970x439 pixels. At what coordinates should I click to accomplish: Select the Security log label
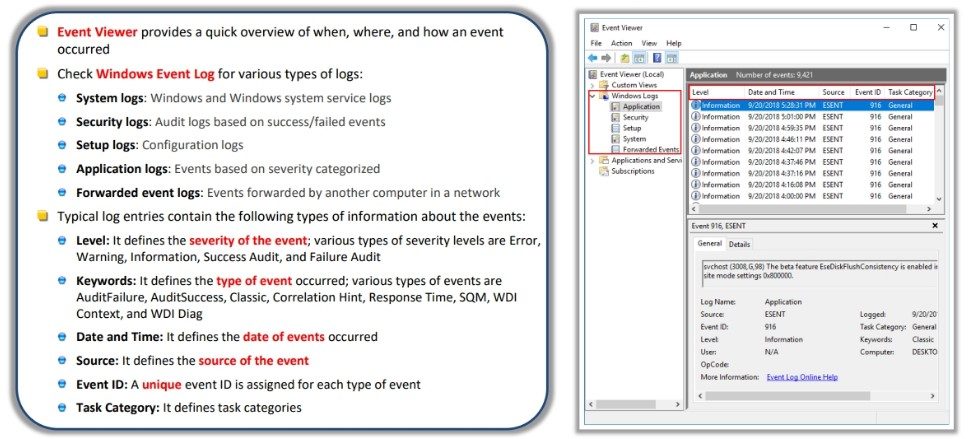(635, 117)
